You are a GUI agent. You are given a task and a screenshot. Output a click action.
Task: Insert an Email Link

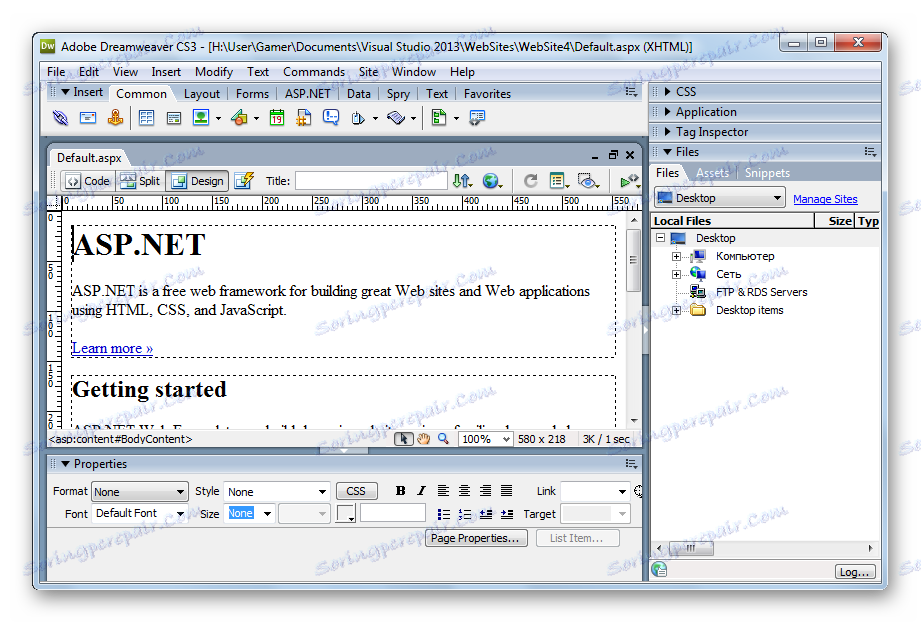tap(88, 118)
